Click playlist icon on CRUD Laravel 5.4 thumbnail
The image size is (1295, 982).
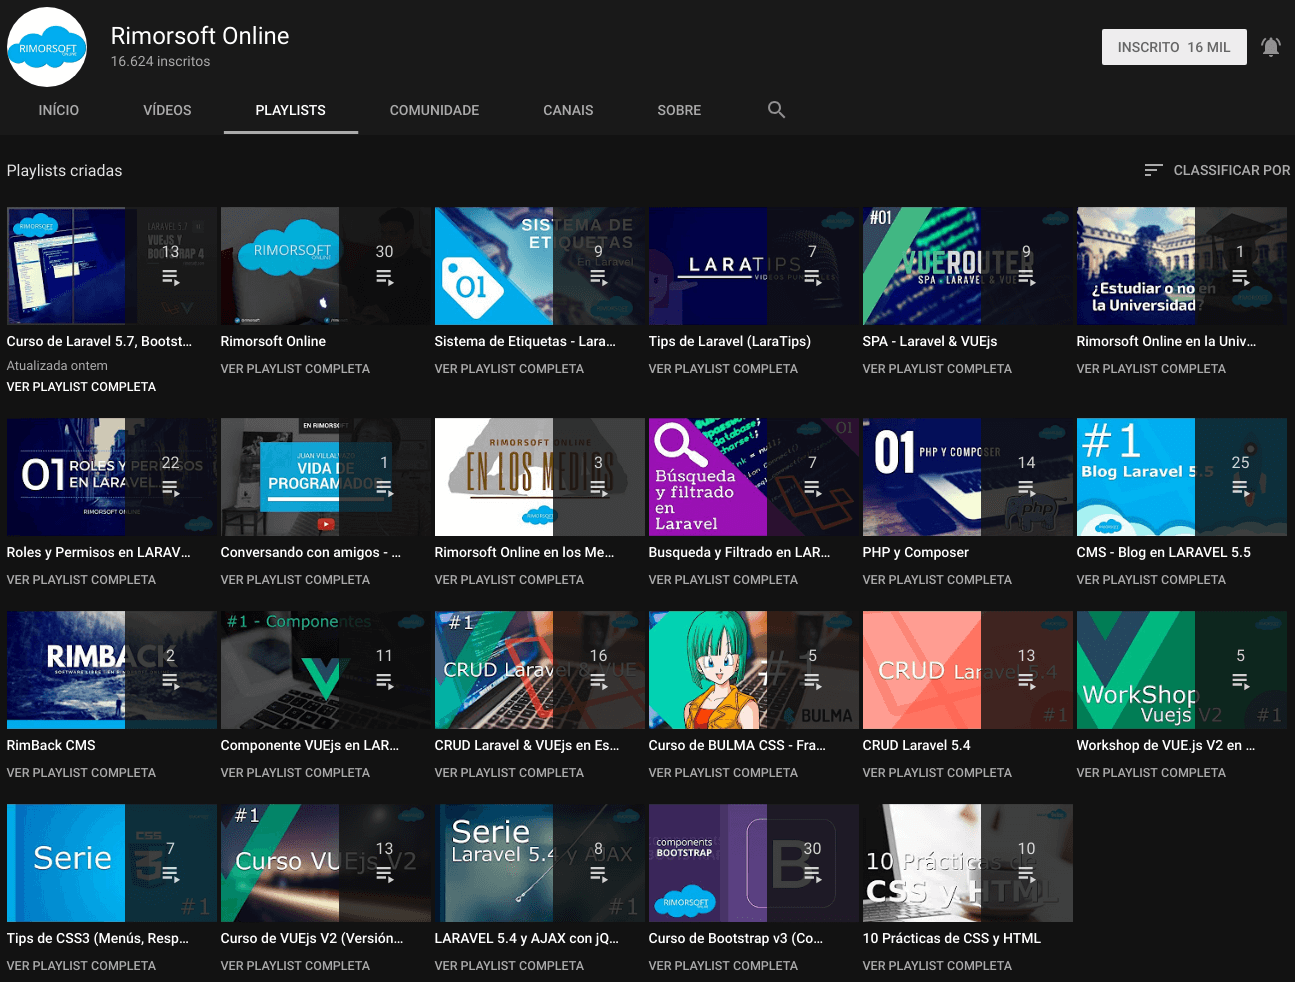click(1026, 681)
